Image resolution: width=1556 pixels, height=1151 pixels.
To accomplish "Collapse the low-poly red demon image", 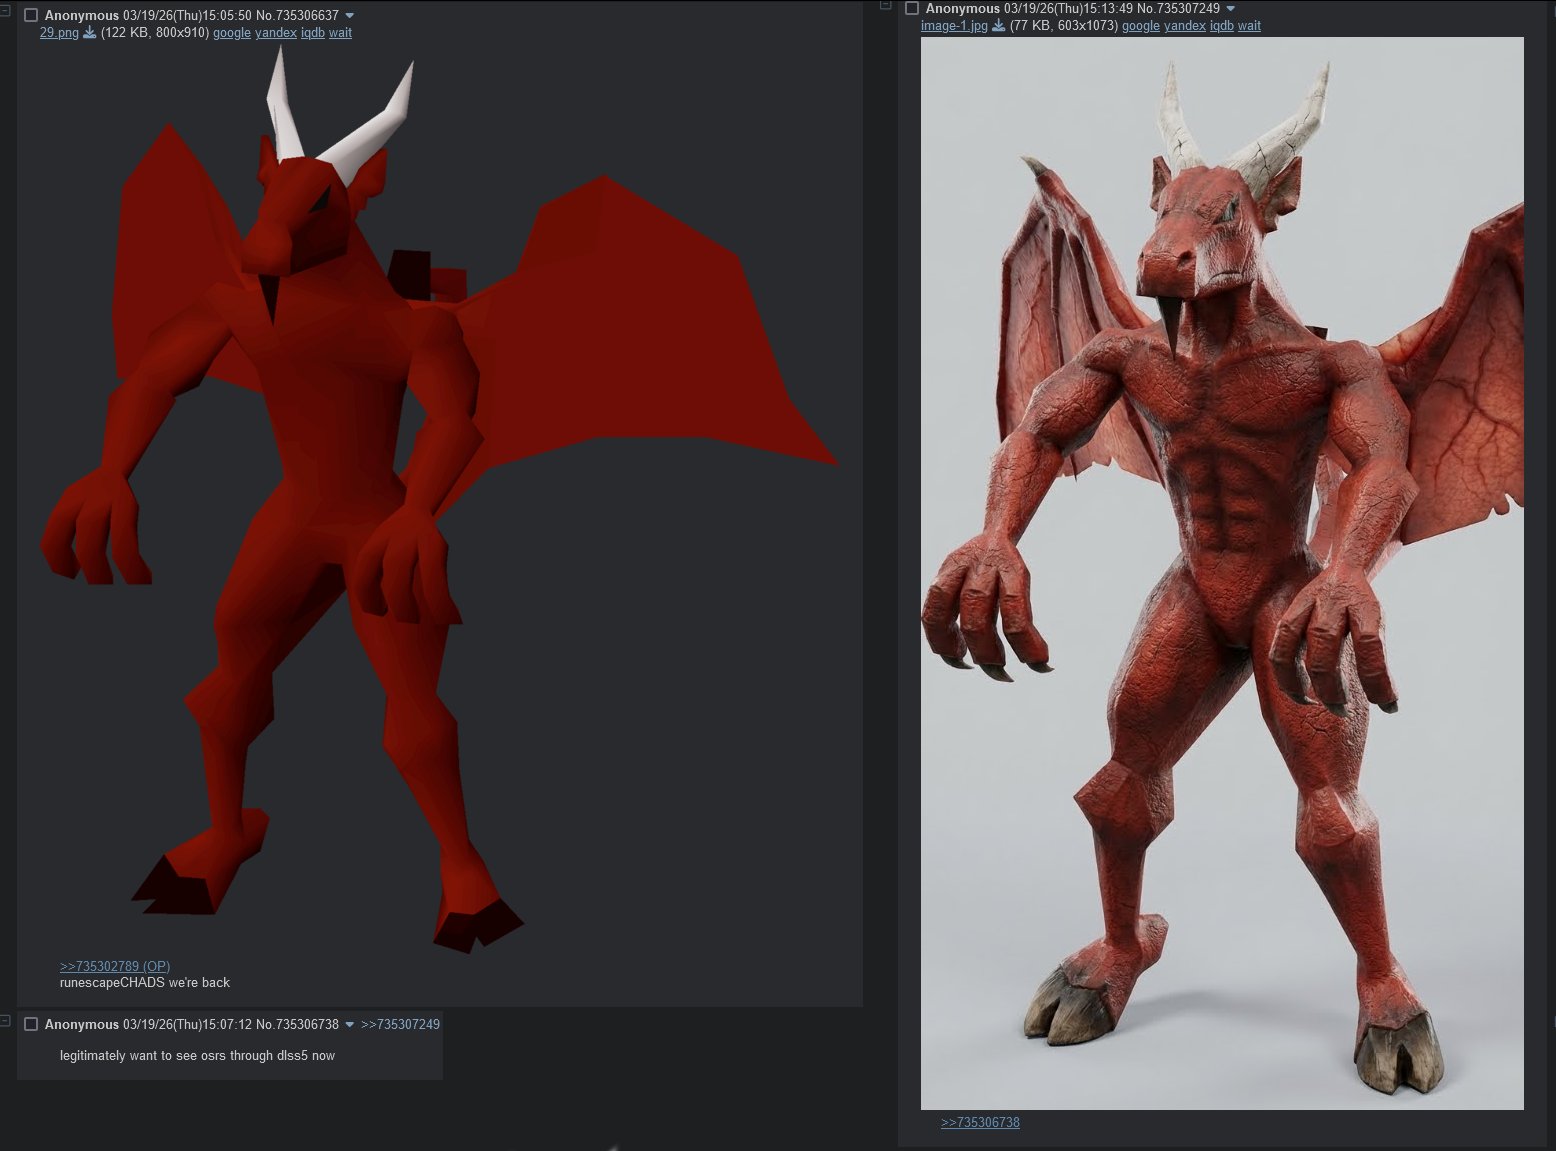I will 439,498.
